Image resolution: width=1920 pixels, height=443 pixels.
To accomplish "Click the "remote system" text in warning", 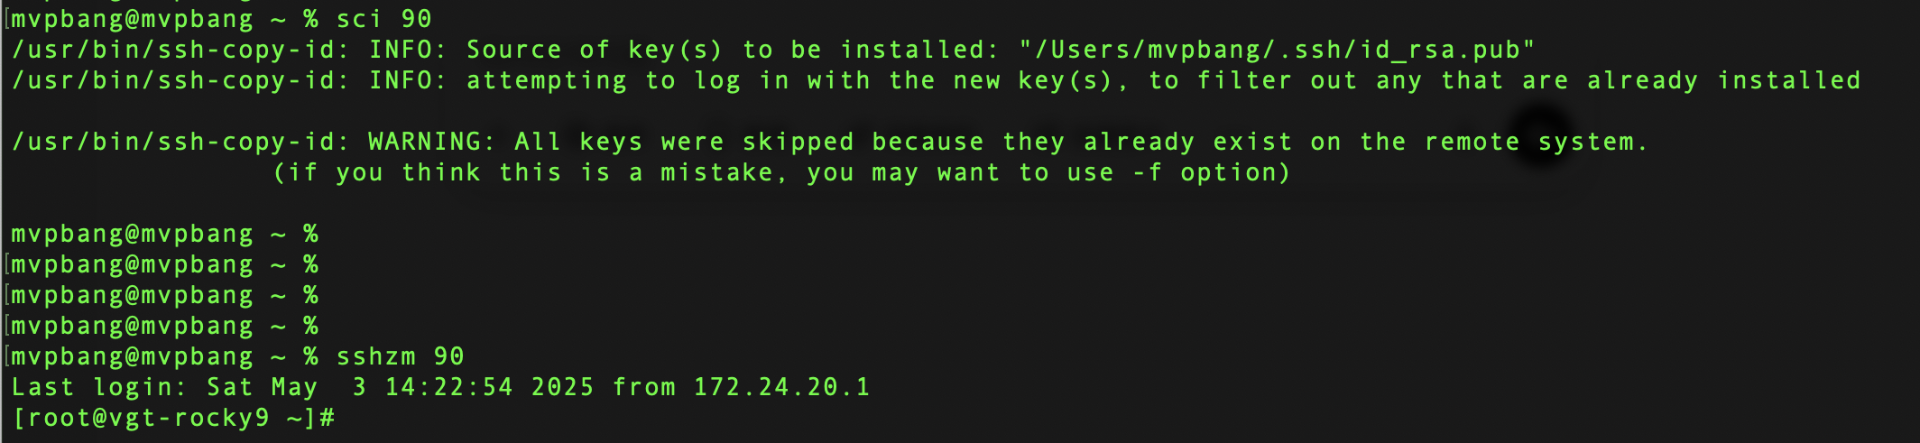I will pos(1530,142).
